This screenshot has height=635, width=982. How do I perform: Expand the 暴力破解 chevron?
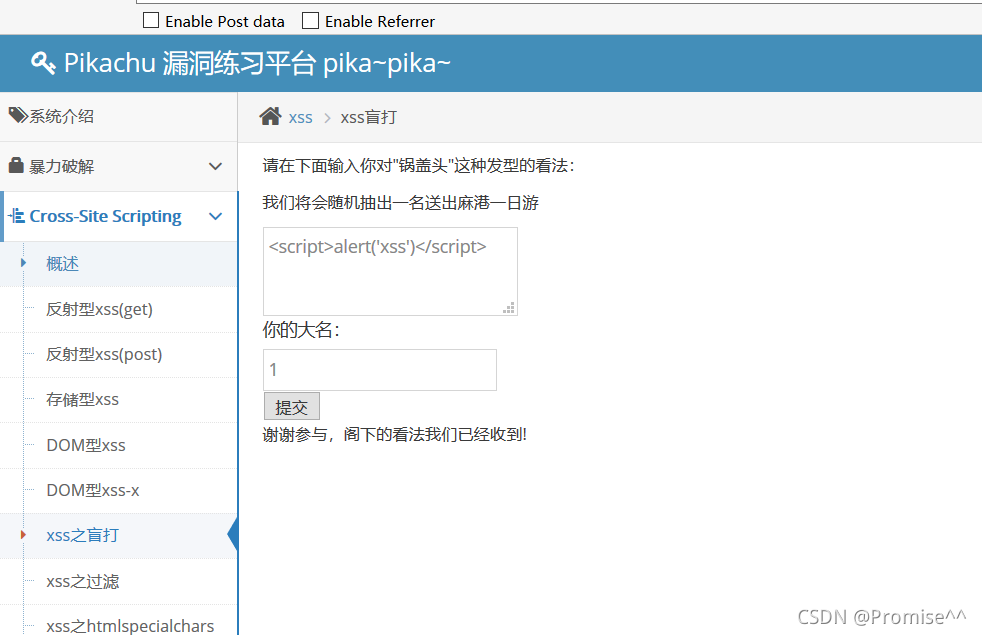click(215, 167)
